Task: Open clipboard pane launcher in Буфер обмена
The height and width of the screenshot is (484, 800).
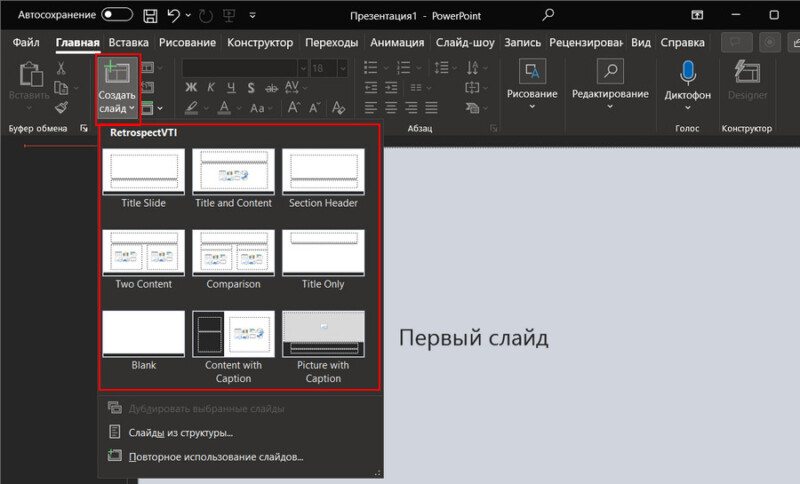Action: point(84,129)
